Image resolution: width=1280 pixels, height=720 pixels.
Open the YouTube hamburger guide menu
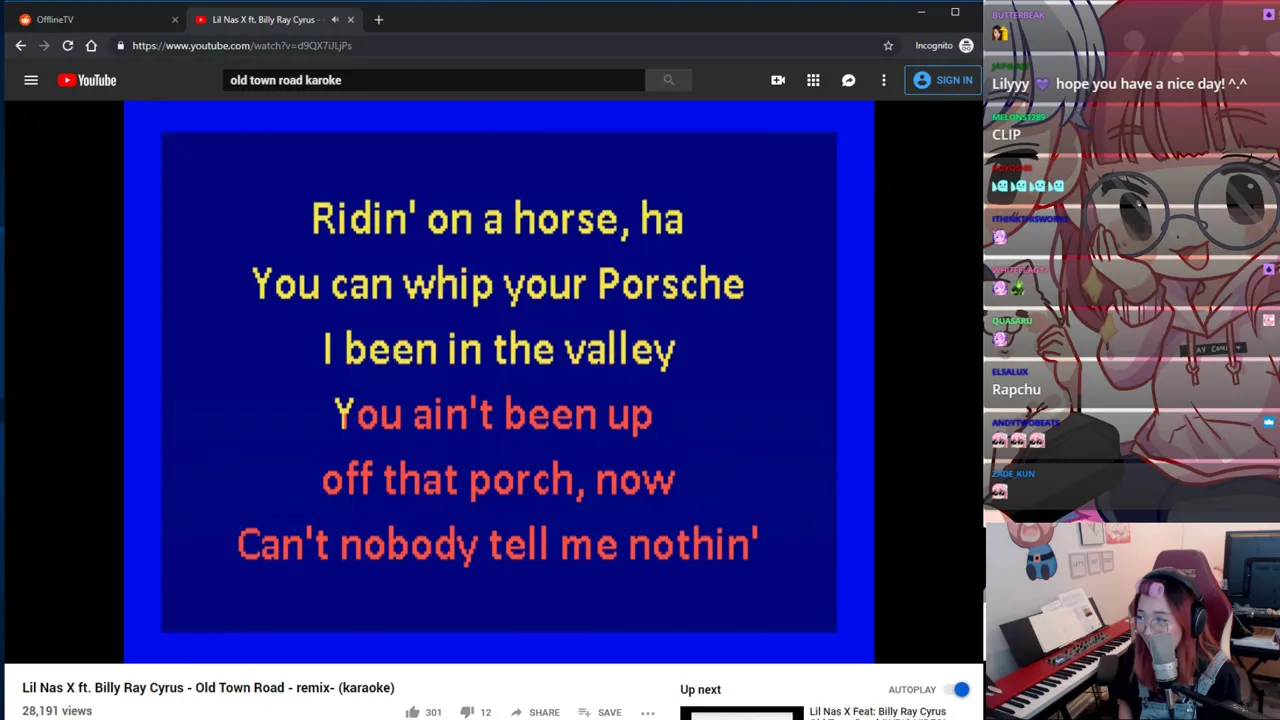[31, 80]
